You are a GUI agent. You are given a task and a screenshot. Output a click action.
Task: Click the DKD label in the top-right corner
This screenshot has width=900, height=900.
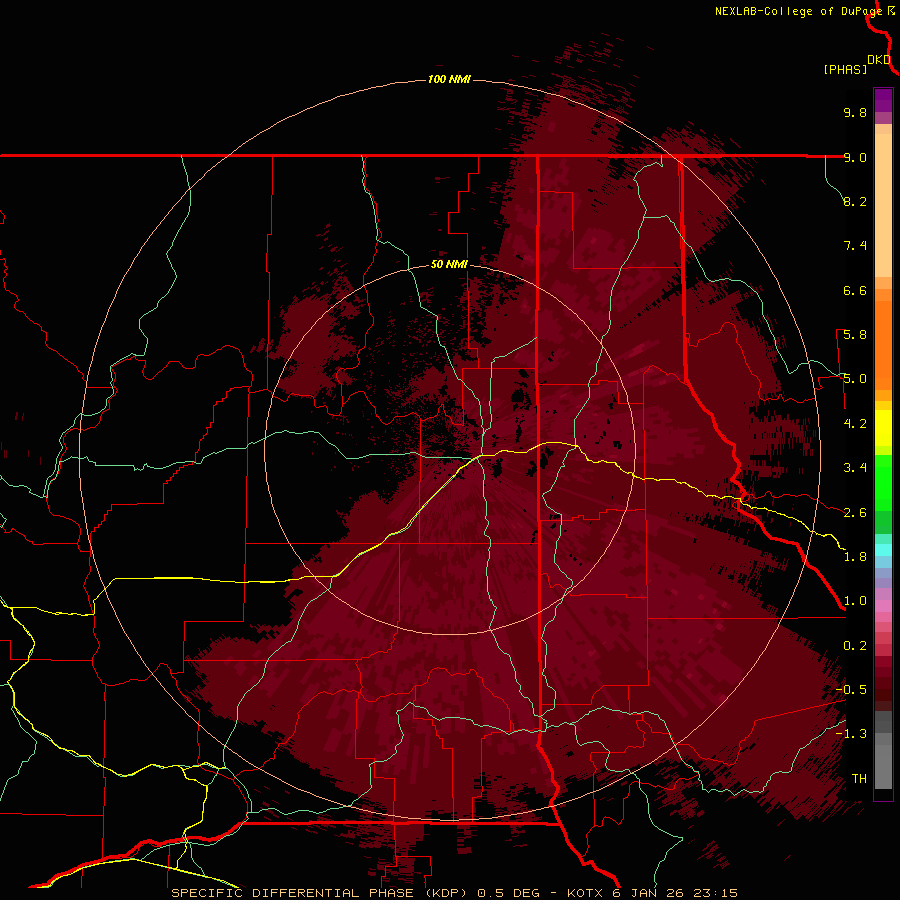[879, 60]
